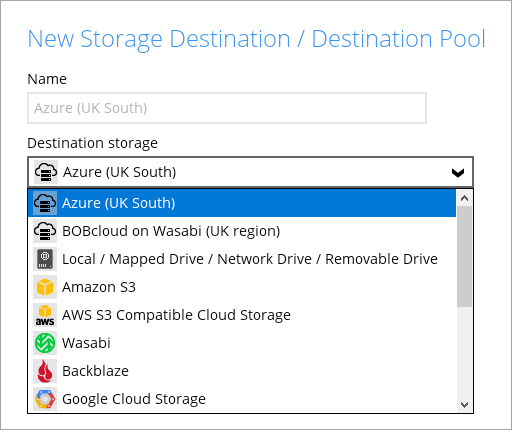Choose AWS S3 Compatible Cloud Storage
The width and height of the screenshot is (512, 430).
click(242, 315)
